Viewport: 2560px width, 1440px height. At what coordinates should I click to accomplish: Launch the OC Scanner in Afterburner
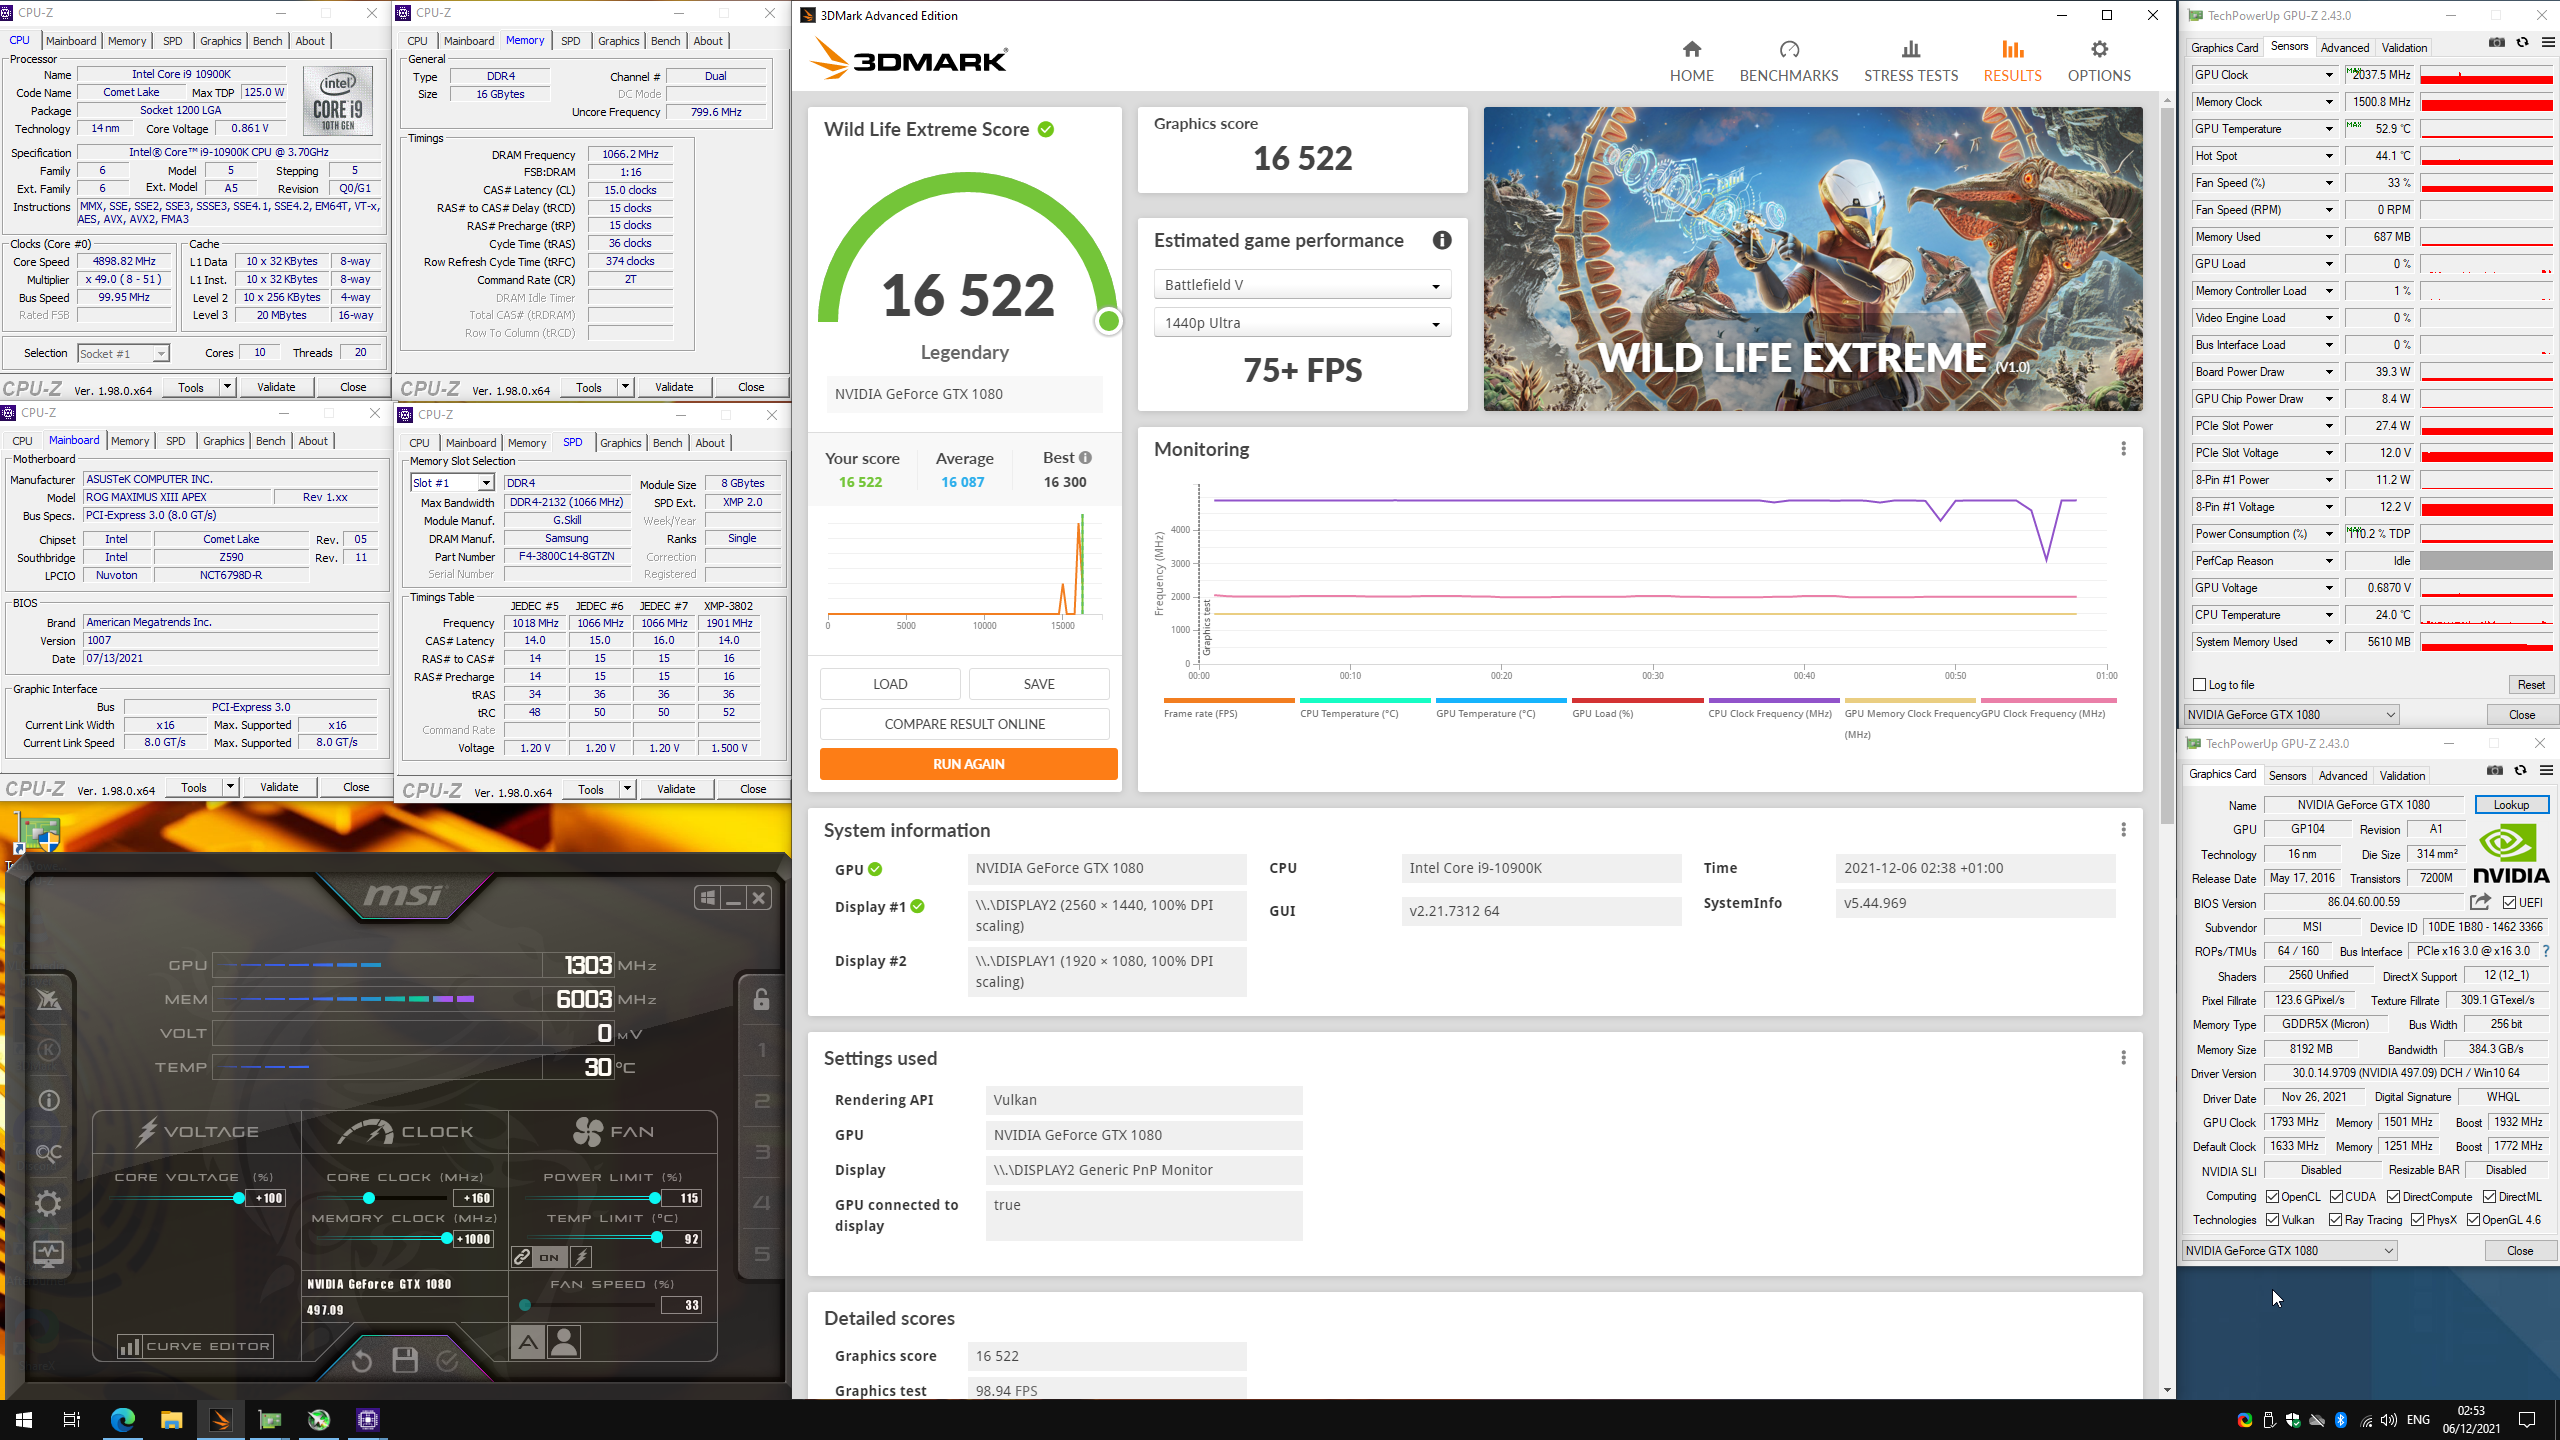(x=48, y=1153)
